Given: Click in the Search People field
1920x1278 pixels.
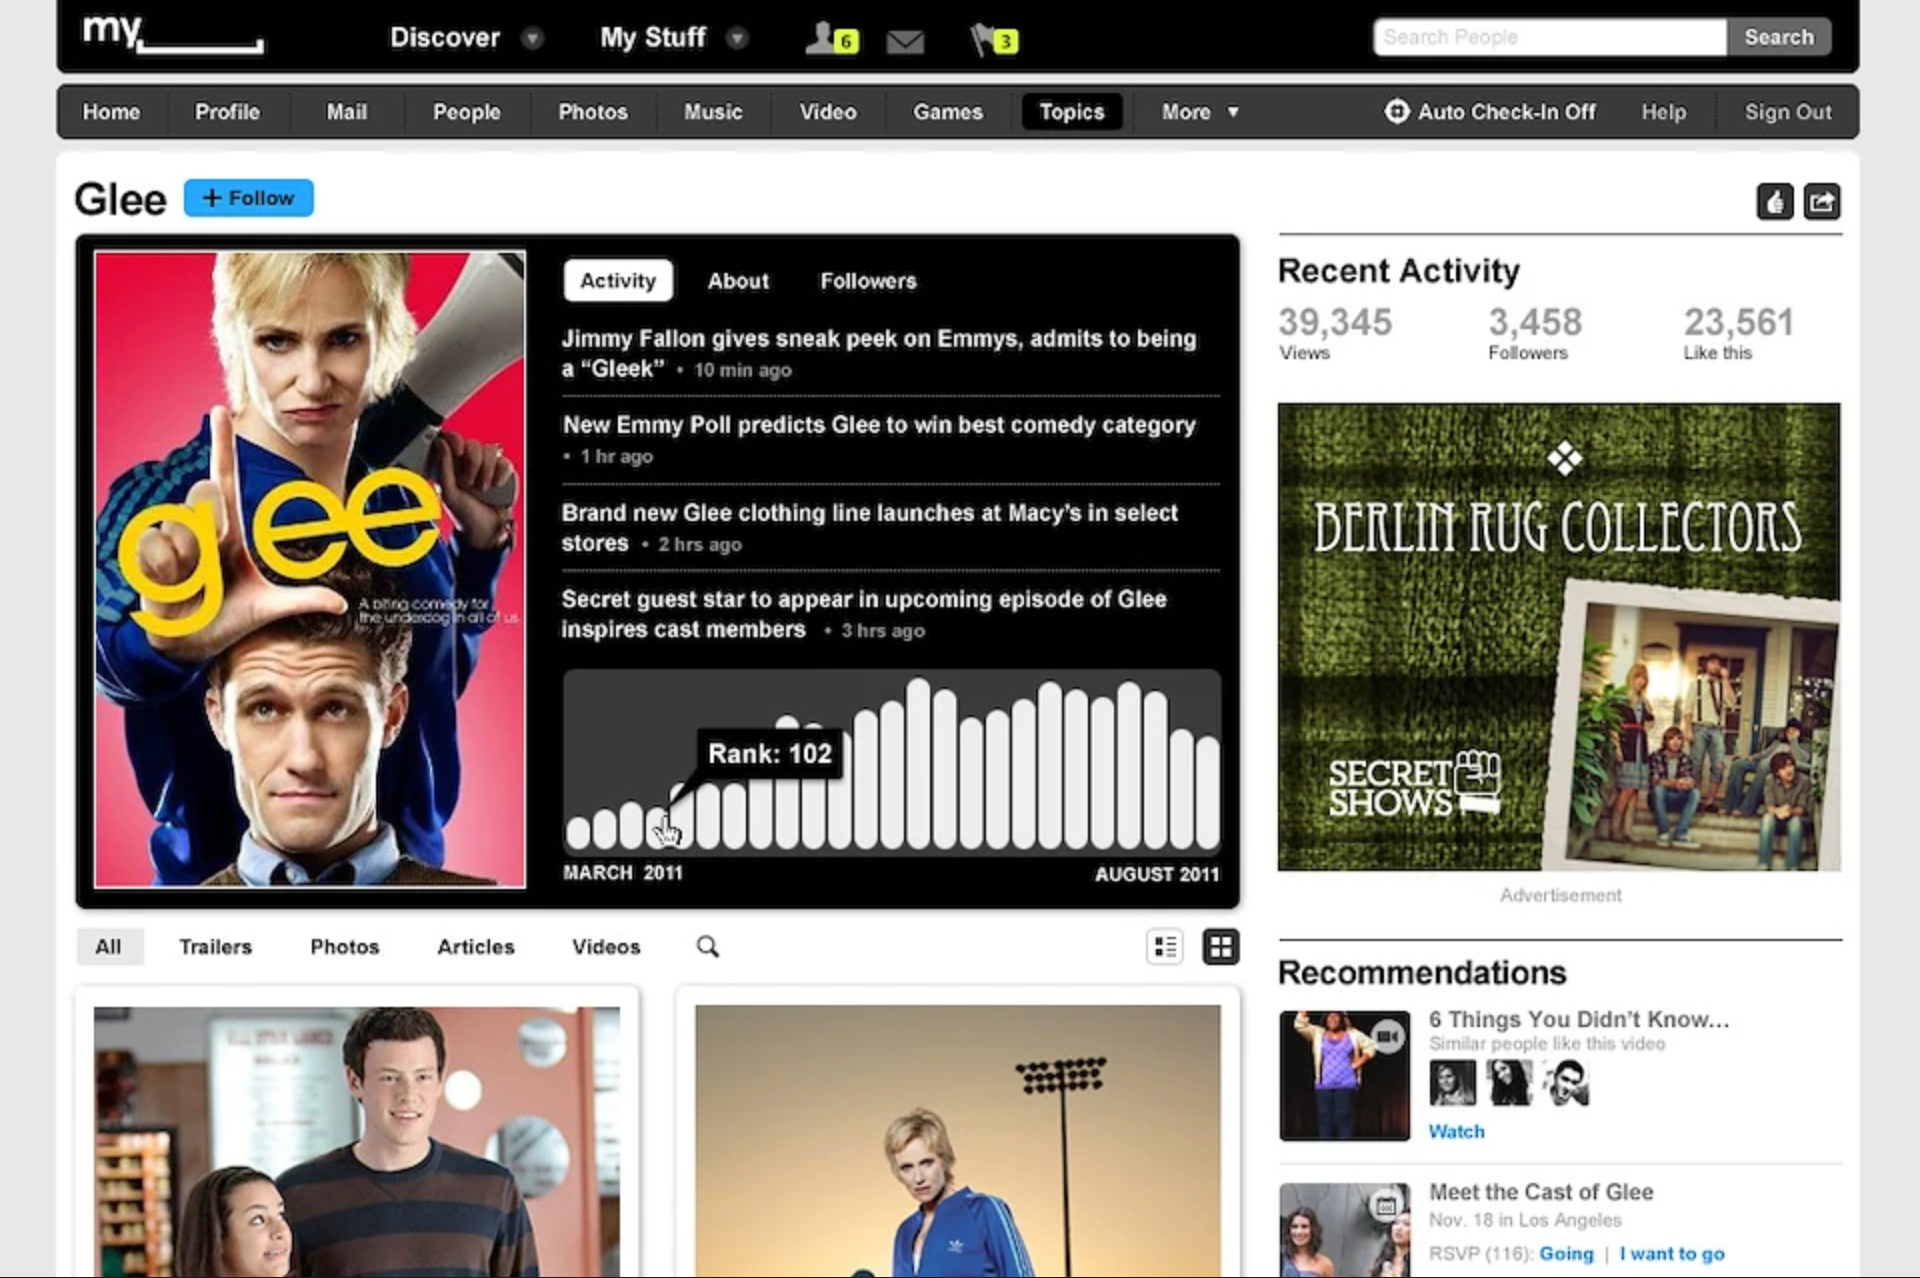Looking at the screenshot, I should (x=1550, y=37).
